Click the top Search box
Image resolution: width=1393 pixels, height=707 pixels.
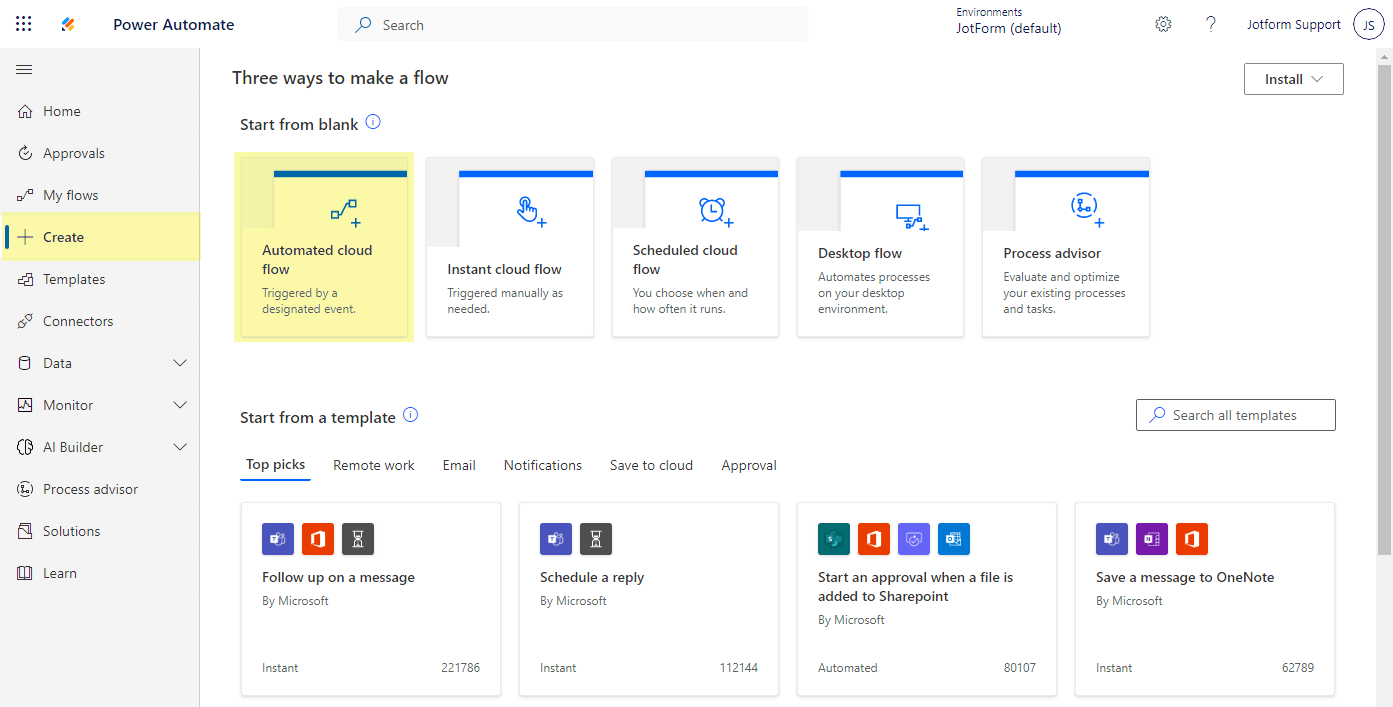pyautogui.click(x=572, y=25)
